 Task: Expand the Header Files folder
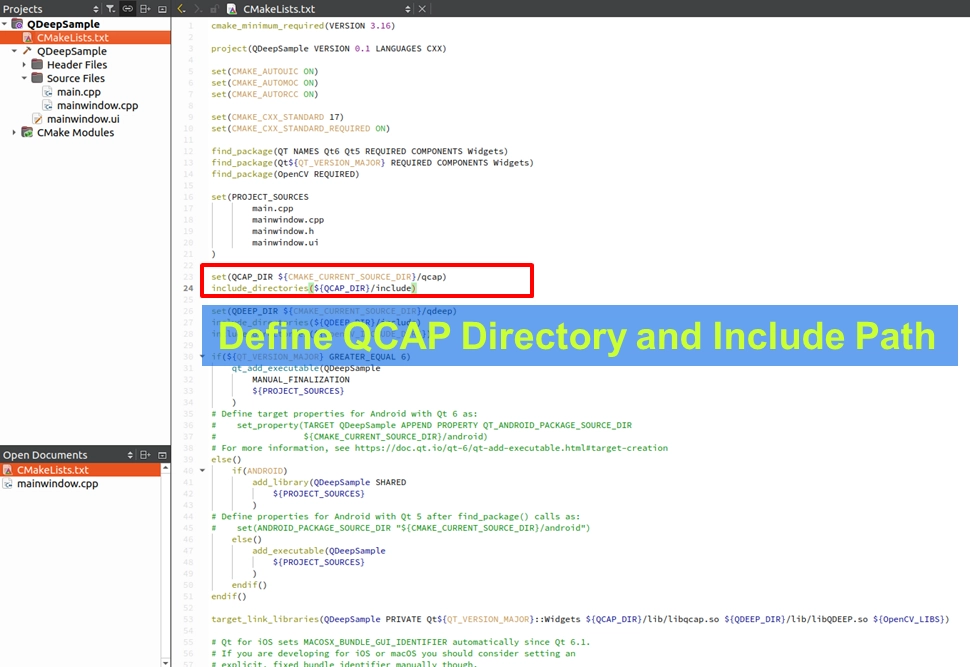[x=24, y=65]
